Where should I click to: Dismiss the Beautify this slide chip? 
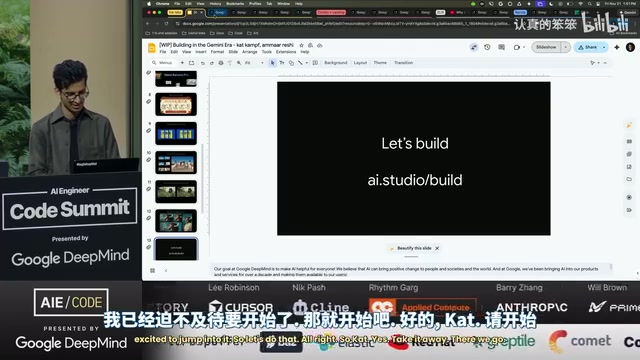437,248
